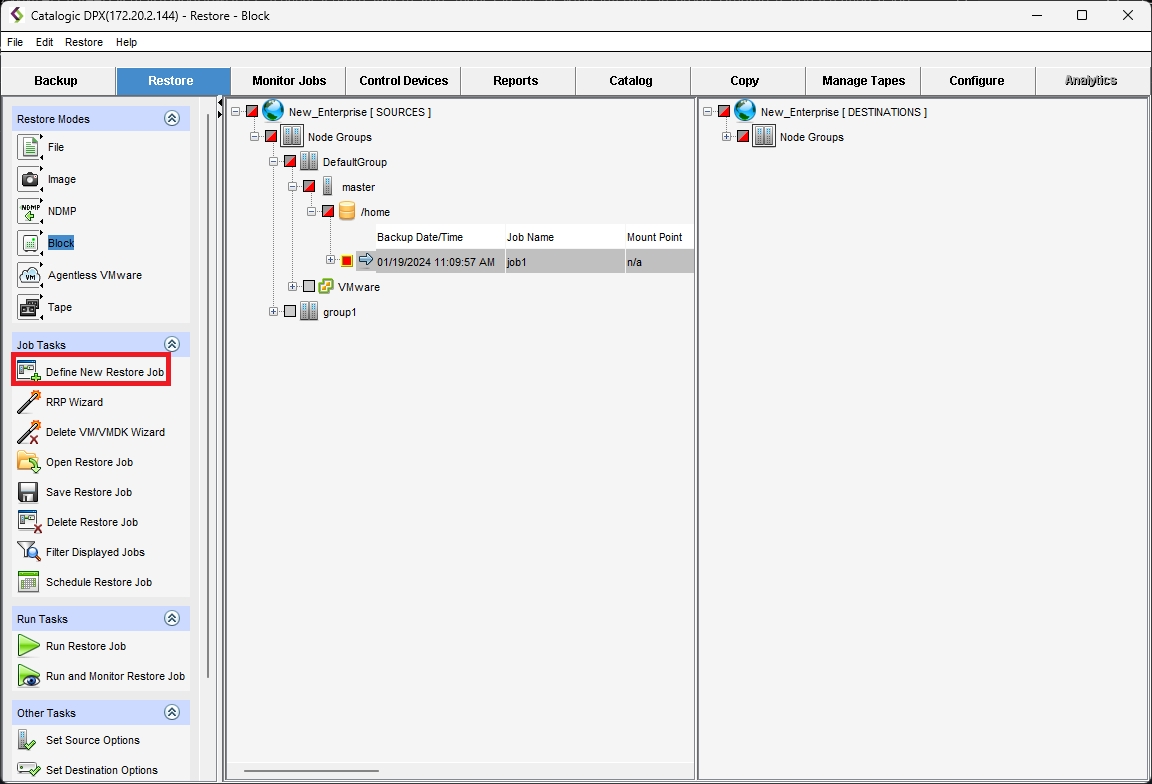Click the Run Restore Job play icon
1152x784 pixels.
[29, 646]
